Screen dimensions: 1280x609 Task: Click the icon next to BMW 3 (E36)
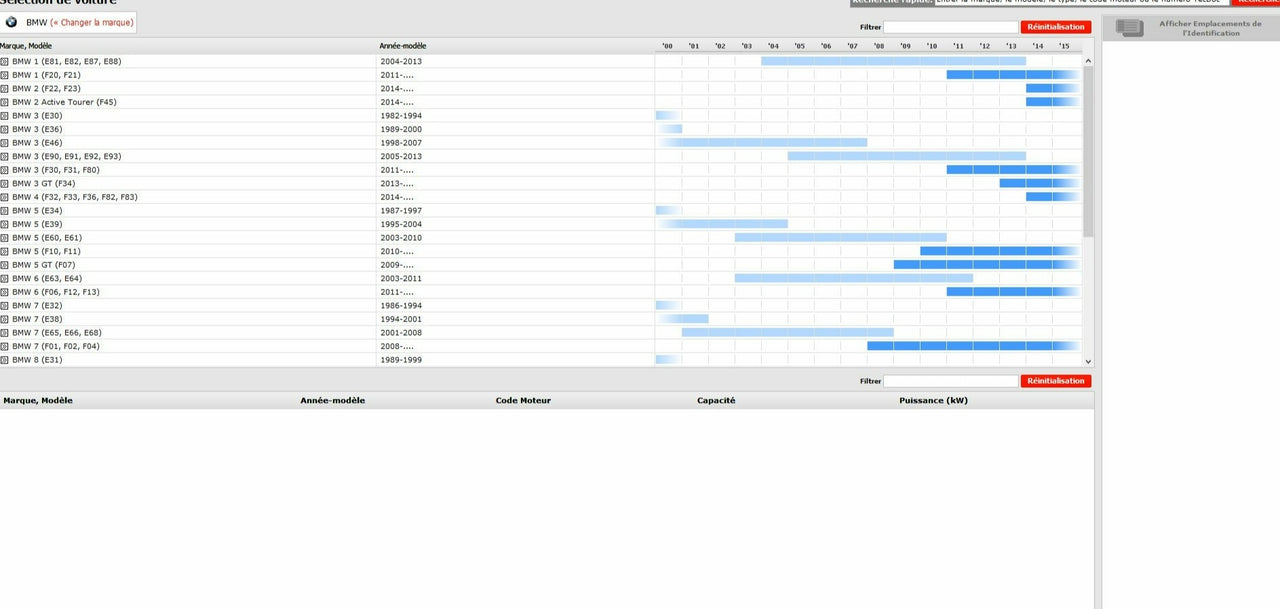point(4,129)
